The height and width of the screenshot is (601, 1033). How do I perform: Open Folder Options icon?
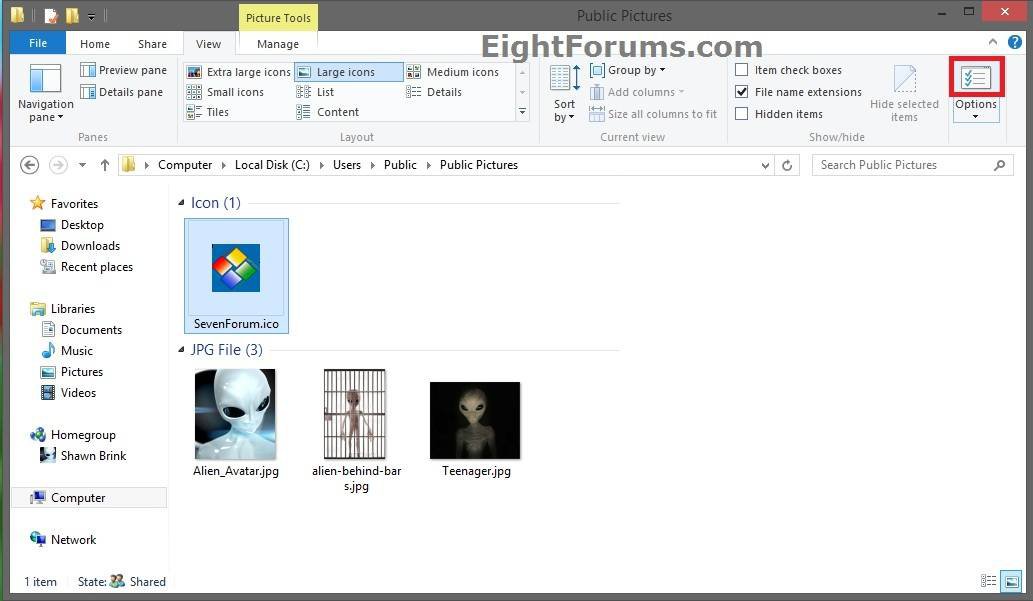[x=976, y=78]
